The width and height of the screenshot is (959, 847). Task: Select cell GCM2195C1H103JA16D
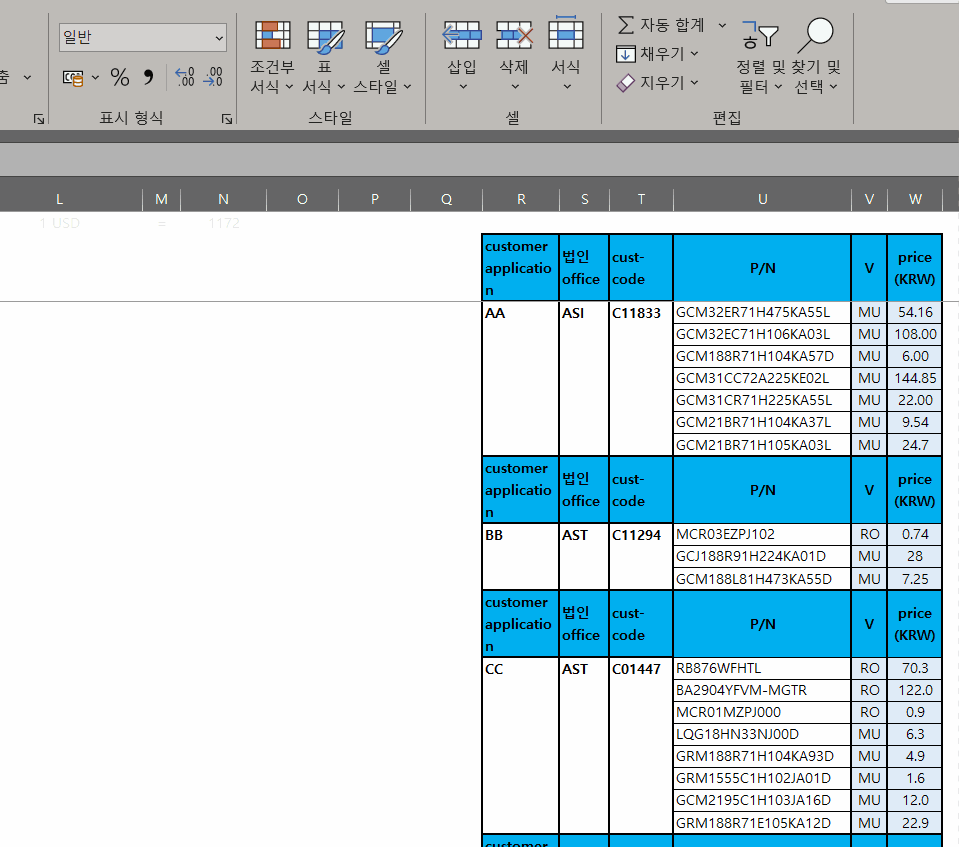762,801
